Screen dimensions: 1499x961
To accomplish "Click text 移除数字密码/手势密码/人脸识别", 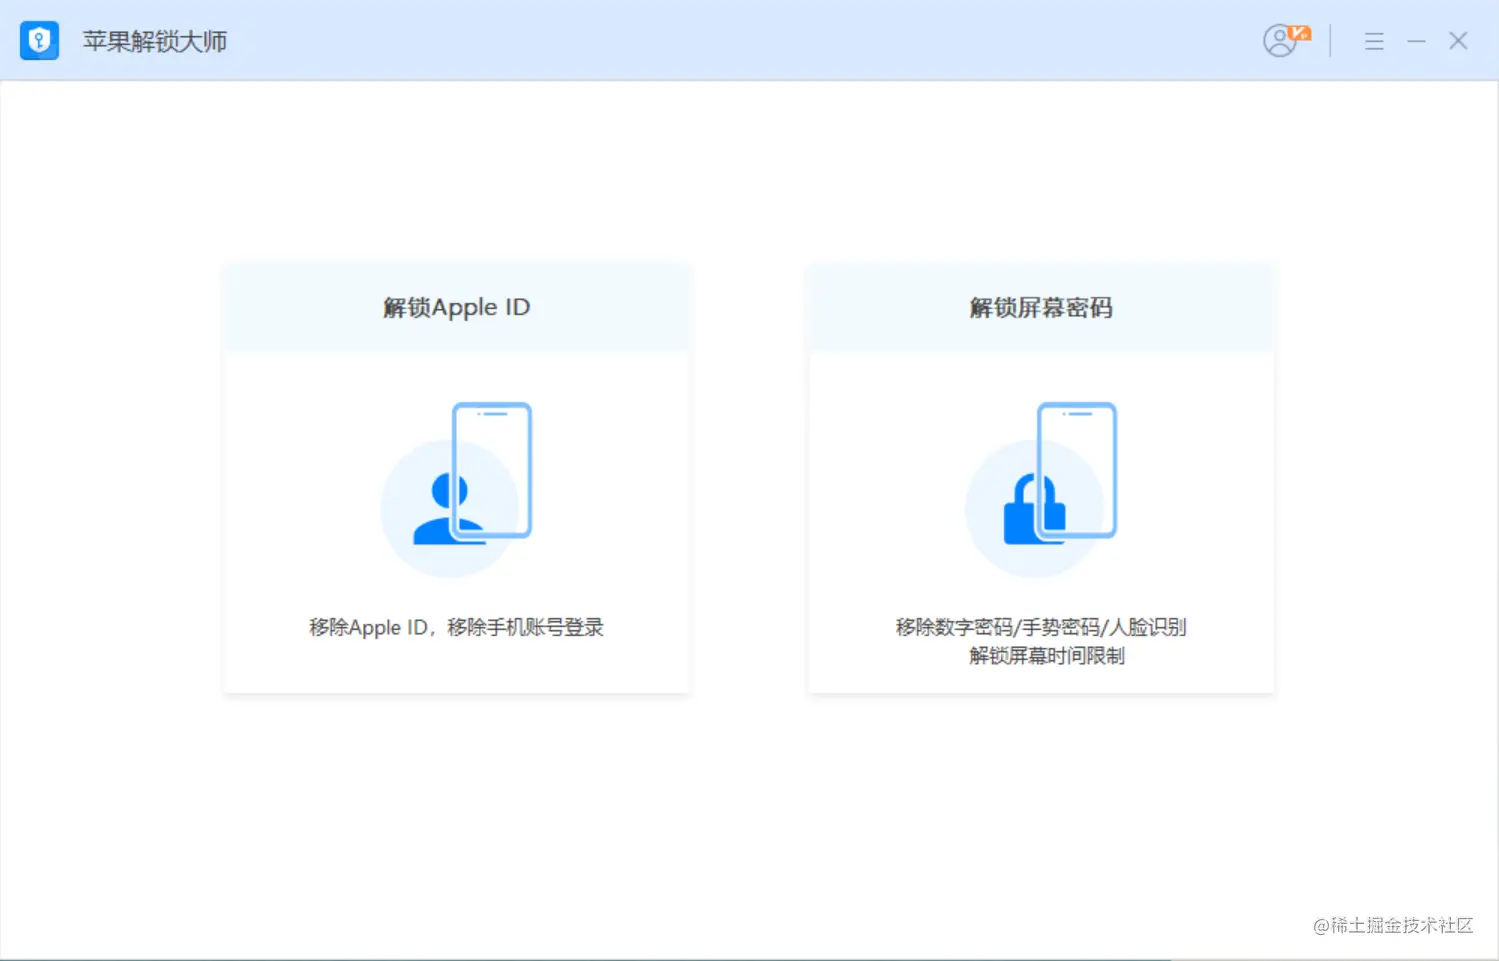I will tap(1041, 627).
